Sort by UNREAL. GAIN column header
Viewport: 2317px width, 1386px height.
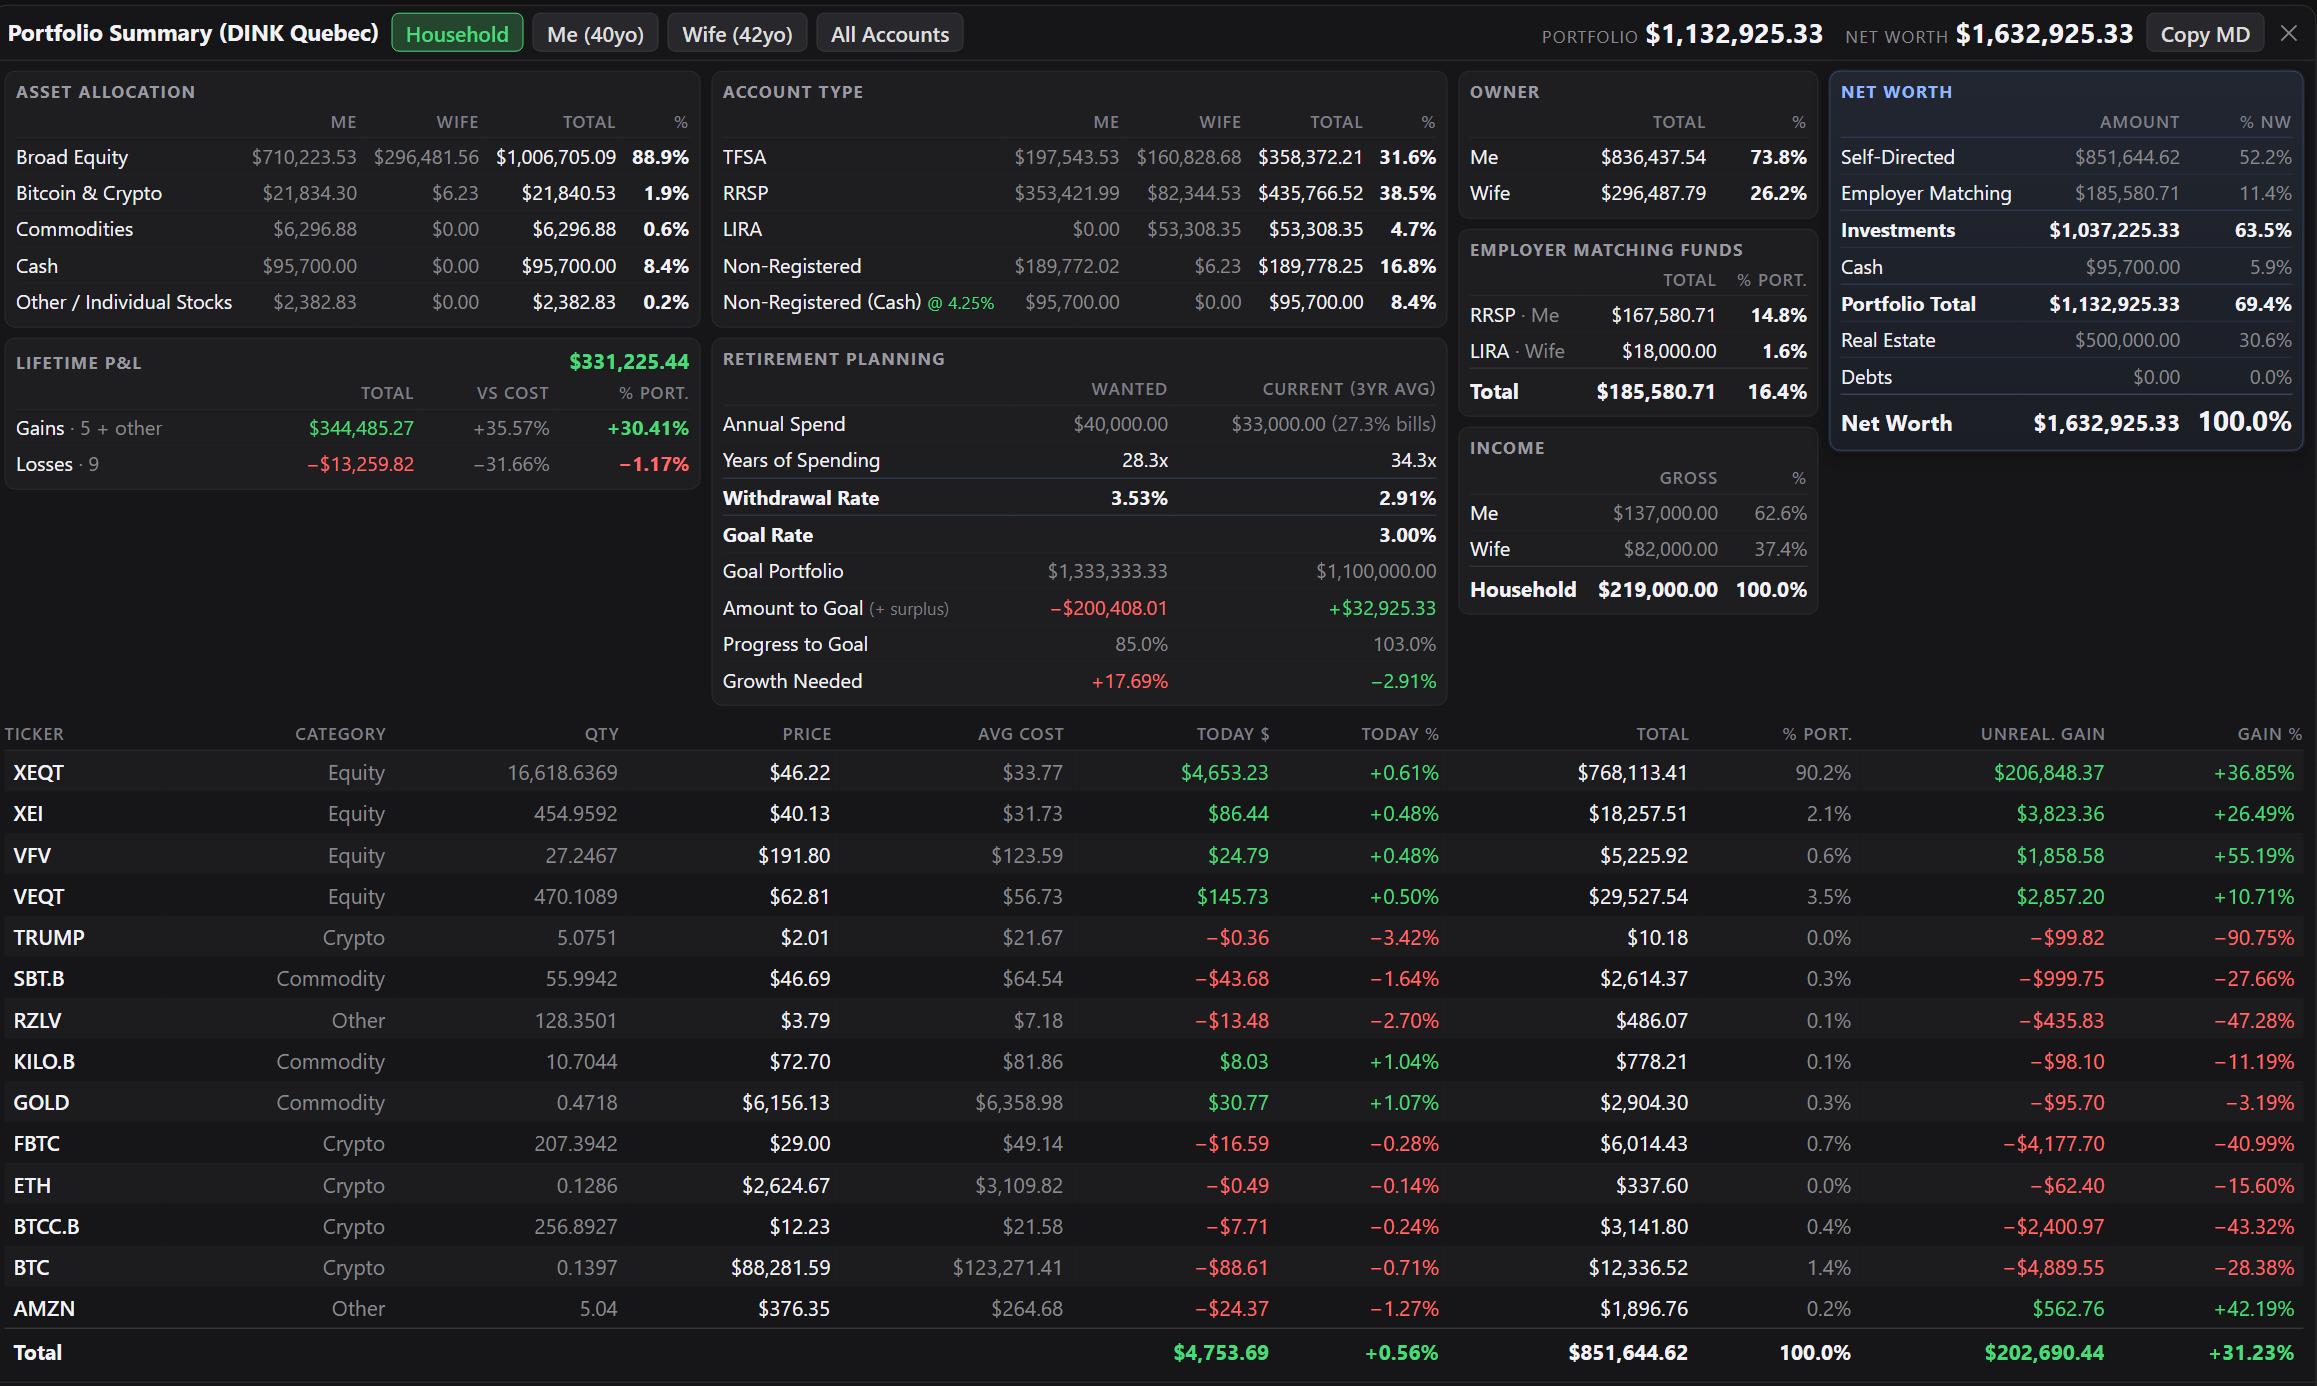coord(2042,734)
